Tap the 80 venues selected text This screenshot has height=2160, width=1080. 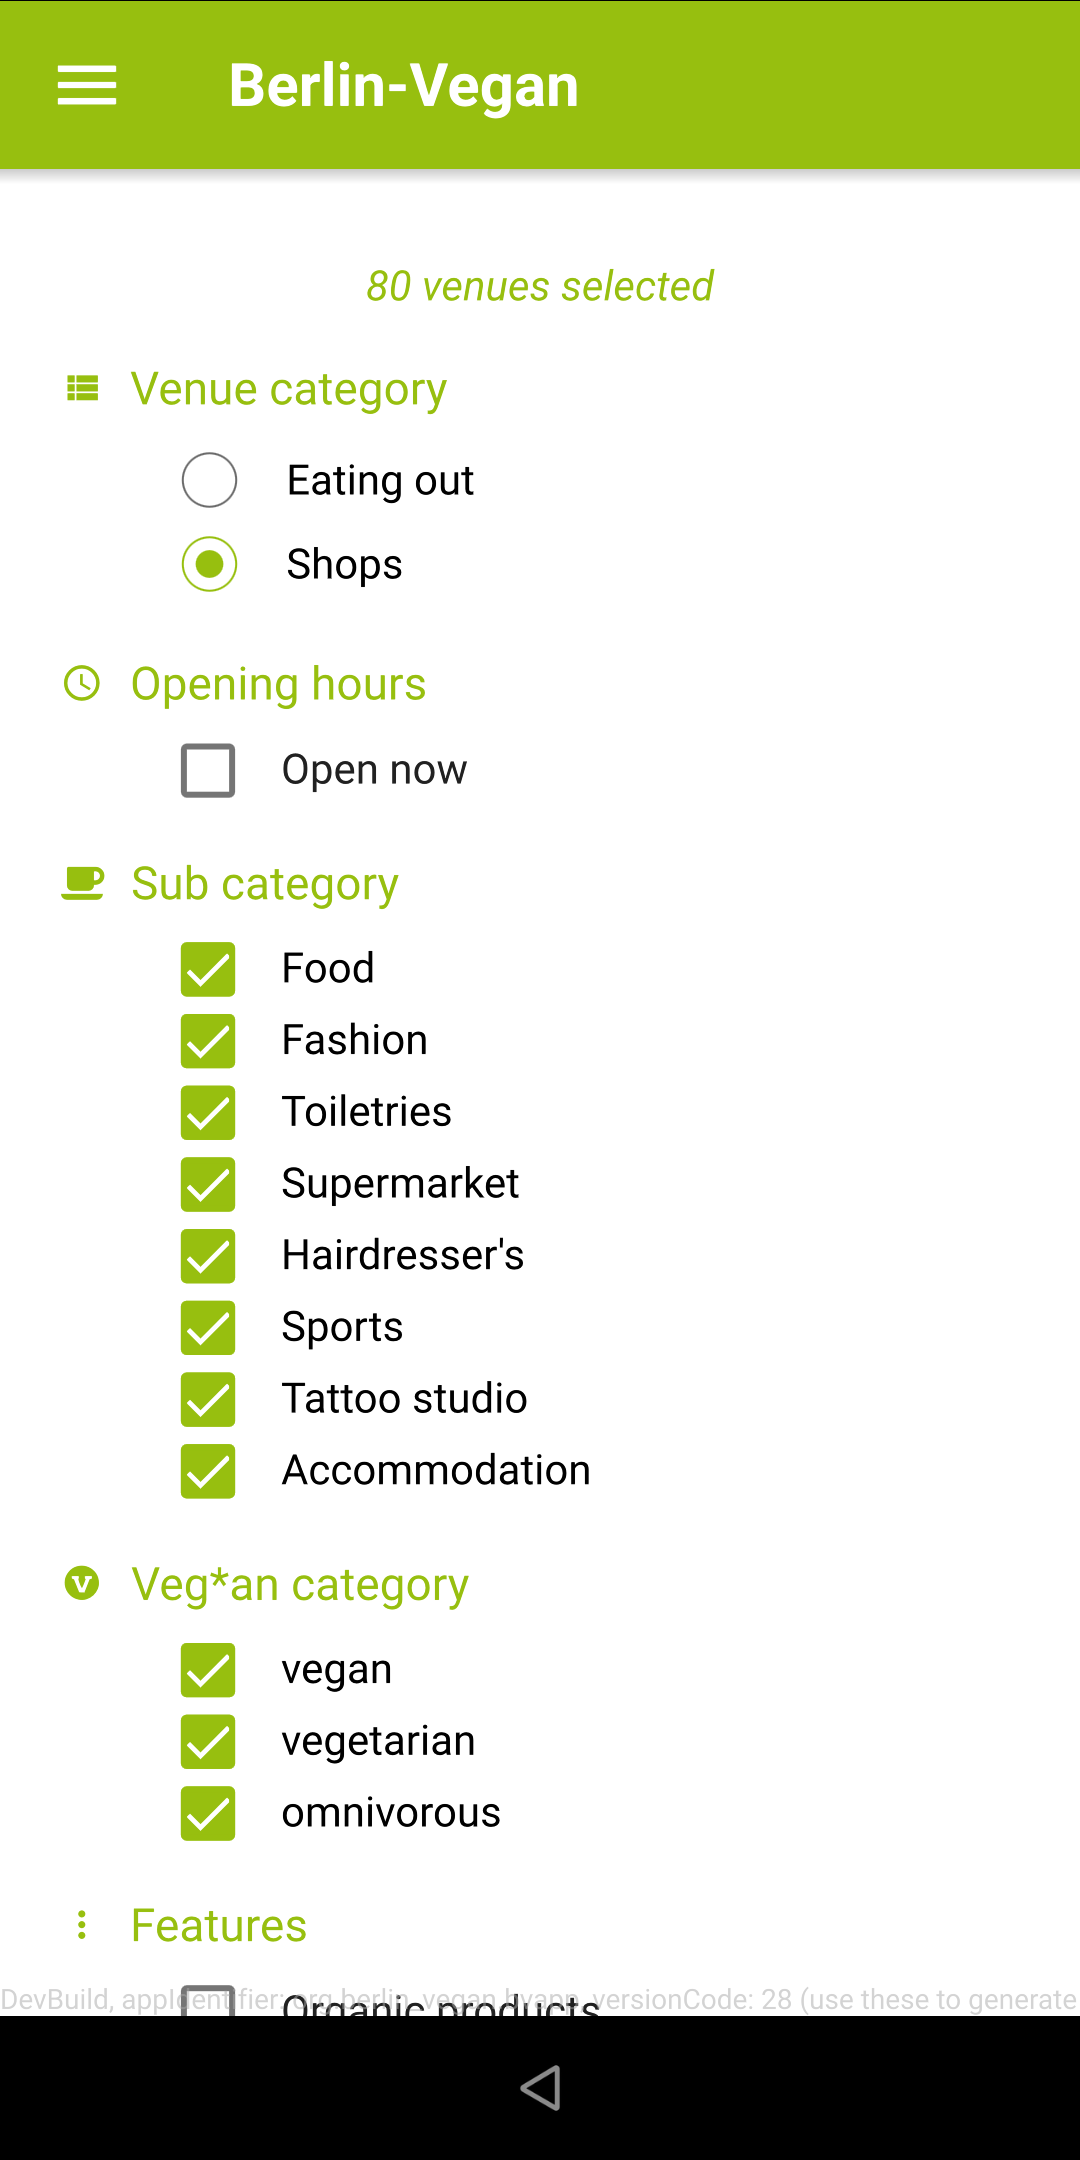(x=540, y=286)
